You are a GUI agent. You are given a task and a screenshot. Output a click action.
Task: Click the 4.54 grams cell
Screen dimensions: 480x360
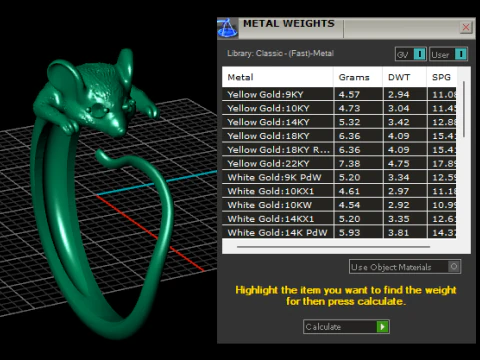[x=358, y=205]
